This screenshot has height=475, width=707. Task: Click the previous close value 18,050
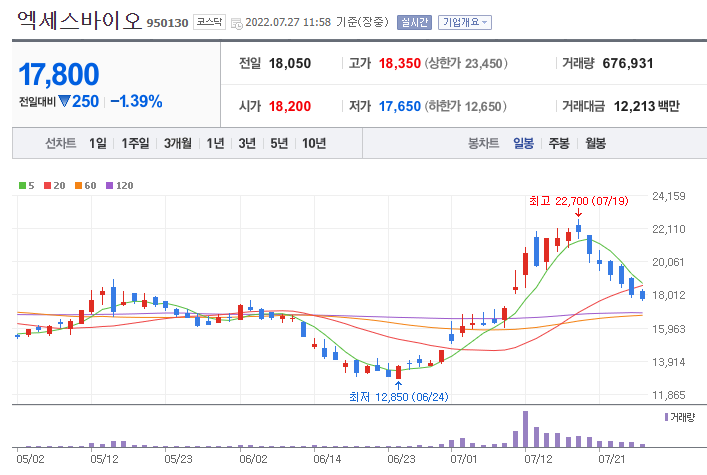pos(289,64)
